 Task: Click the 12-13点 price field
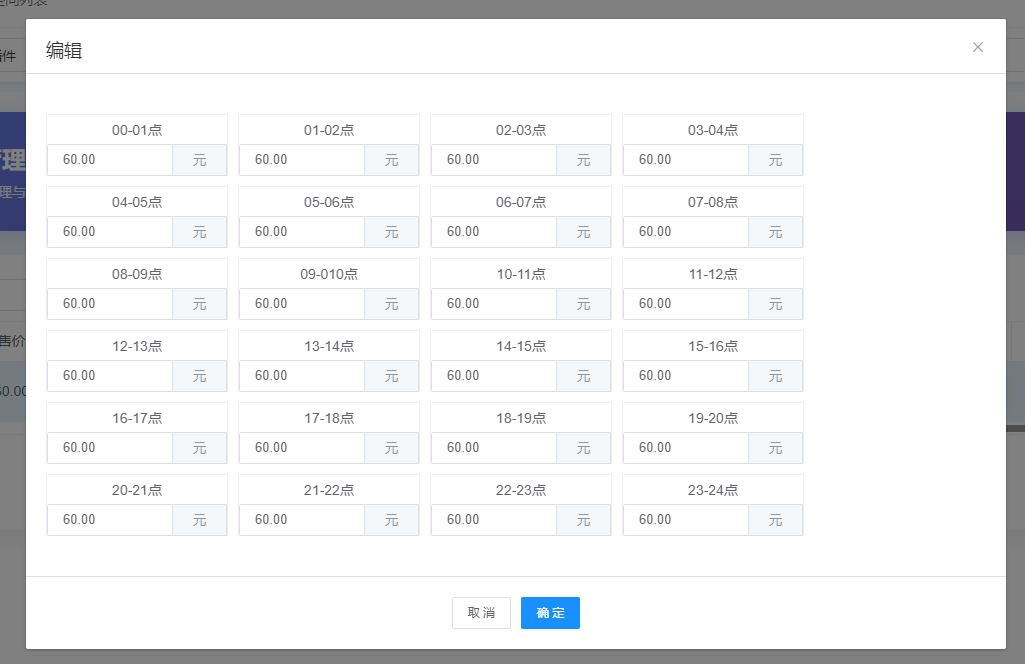(110, 376)
